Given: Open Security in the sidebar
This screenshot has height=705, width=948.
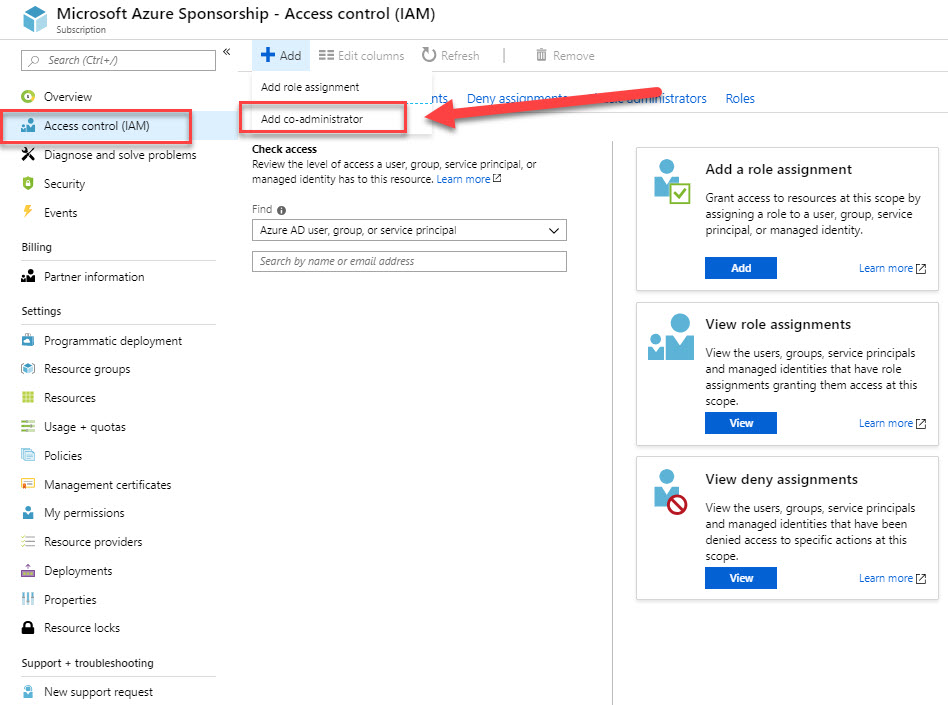Looking at the screenshot, I should coord(64,184).
